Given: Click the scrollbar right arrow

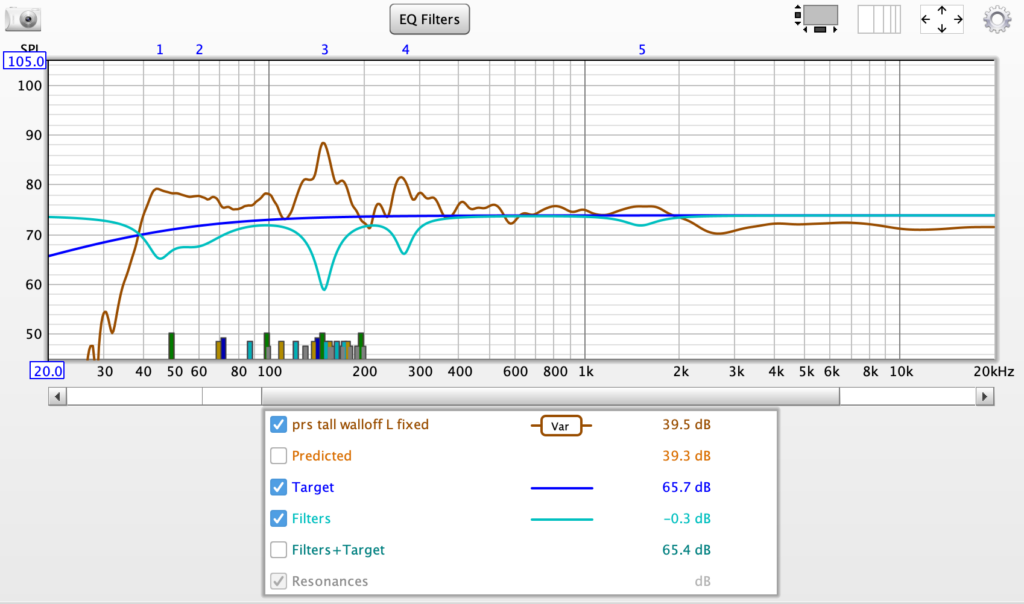Looking at the screenshot, I should [x=986, y=396].
